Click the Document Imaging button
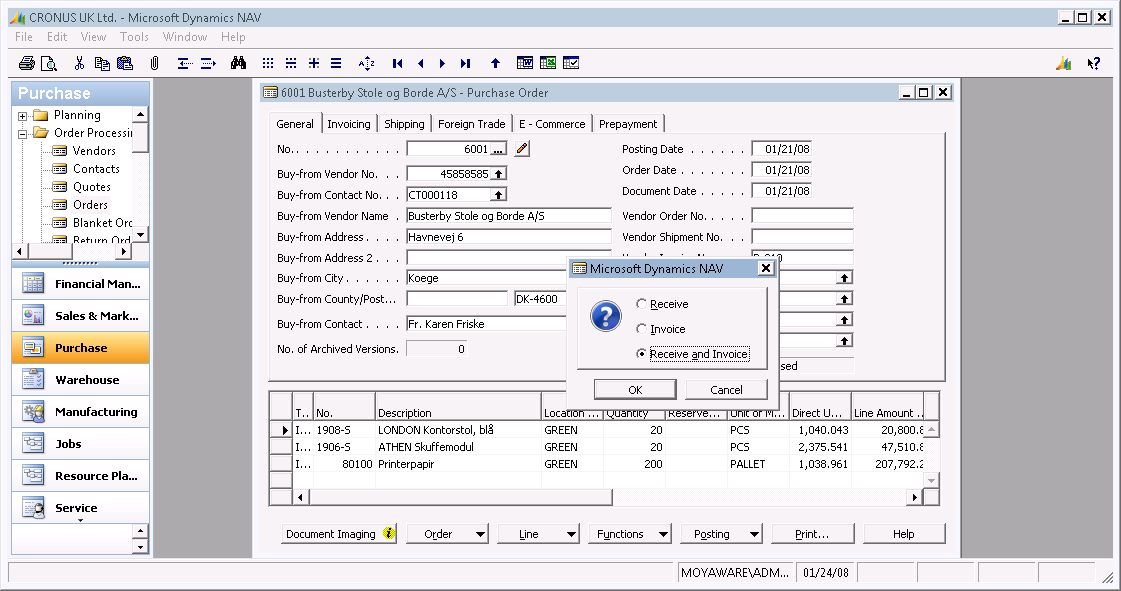The width and height of the screenshot is (1121, 591). pos(341,534)
